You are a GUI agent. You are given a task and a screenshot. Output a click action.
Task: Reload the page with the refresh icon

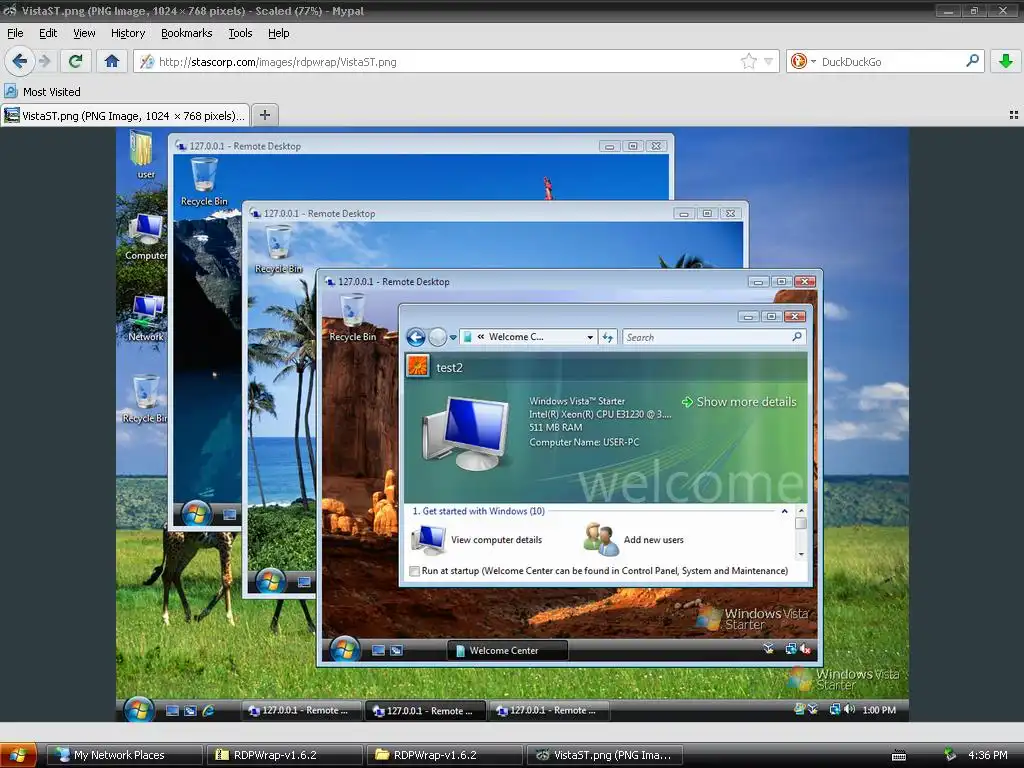(x=75, y=61)
